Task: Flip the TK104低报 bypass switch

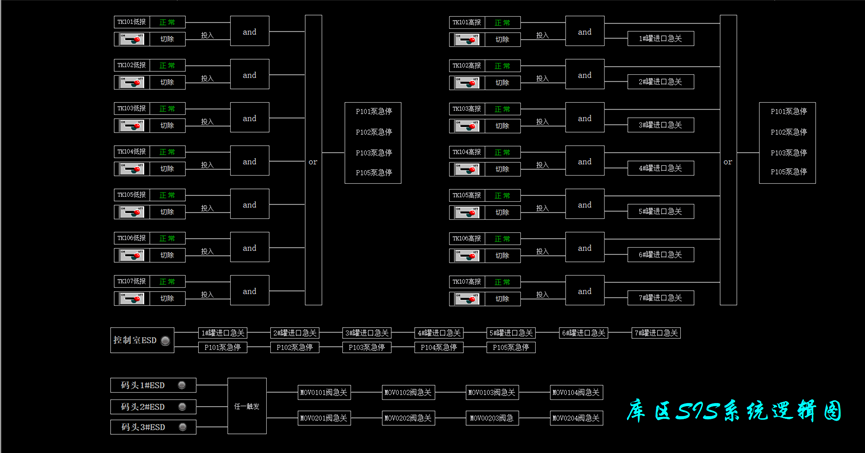Action: tap(131, 169)
